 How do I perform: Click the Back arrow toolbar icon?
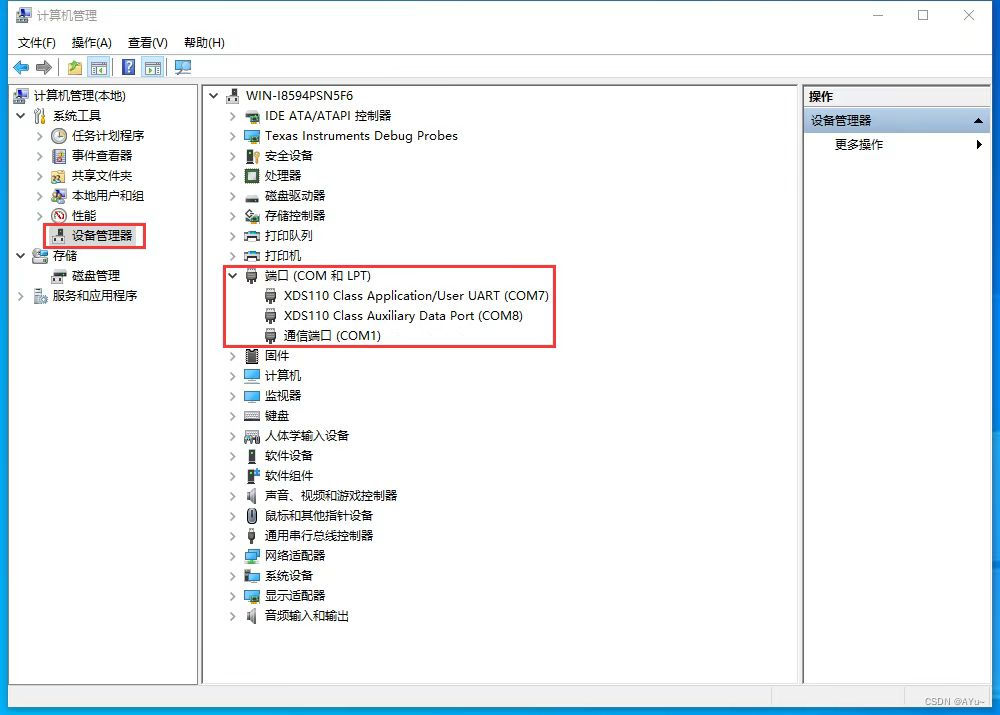click(x=21, y=67)
